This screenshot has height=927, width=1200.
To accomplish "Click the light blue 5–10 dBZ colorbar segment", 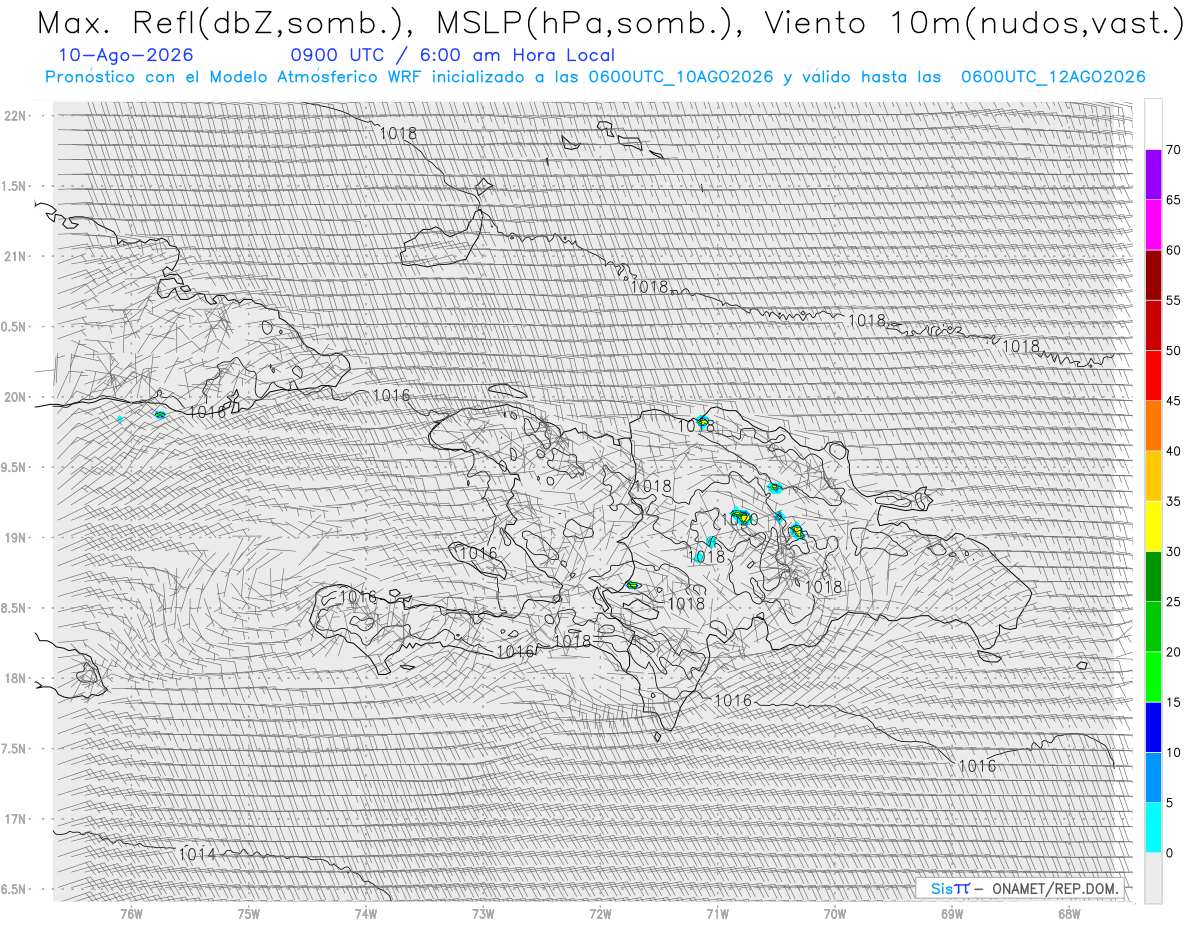I will coord(1154,777).
